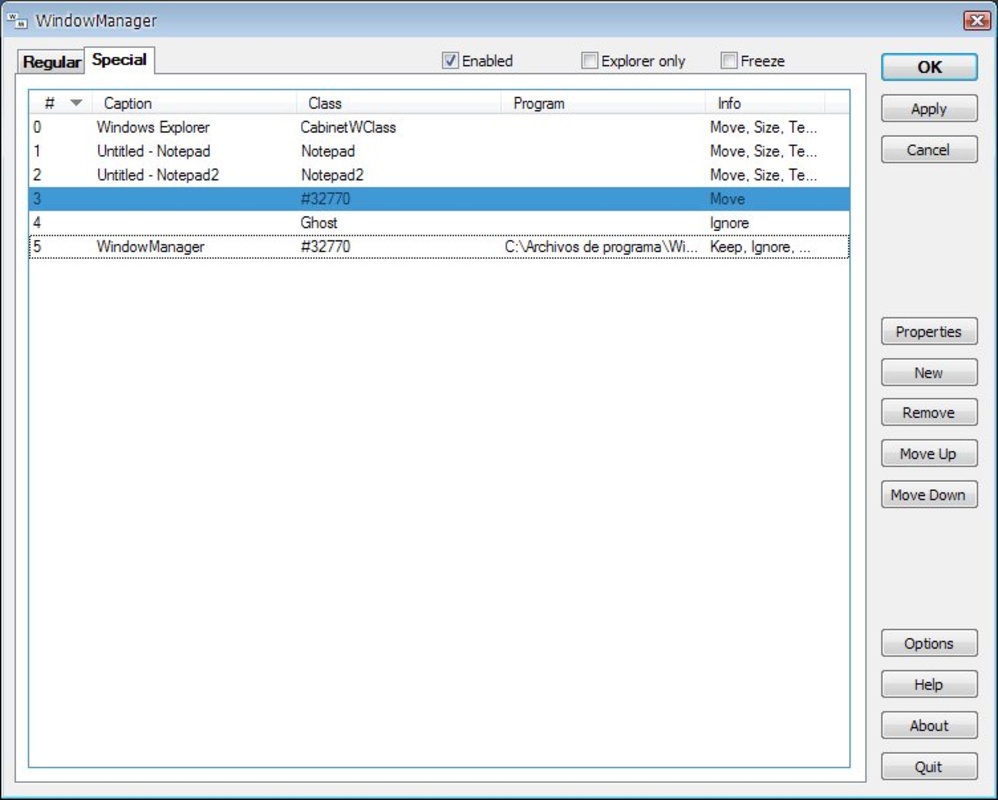Click the # column sort arrow

coord(76,103)
